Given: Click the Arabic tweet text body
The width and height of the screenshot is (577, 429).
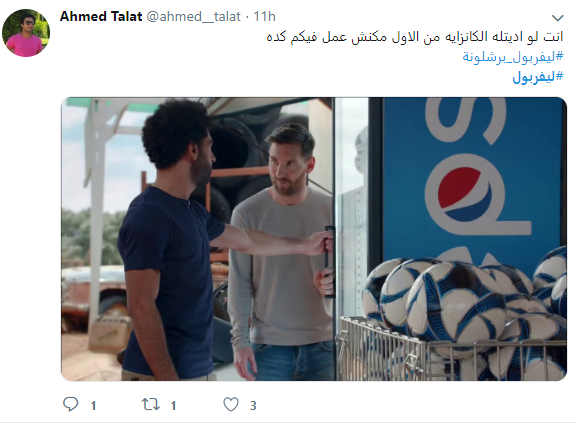Looking at the screenshot, I should tap(415, 37).
